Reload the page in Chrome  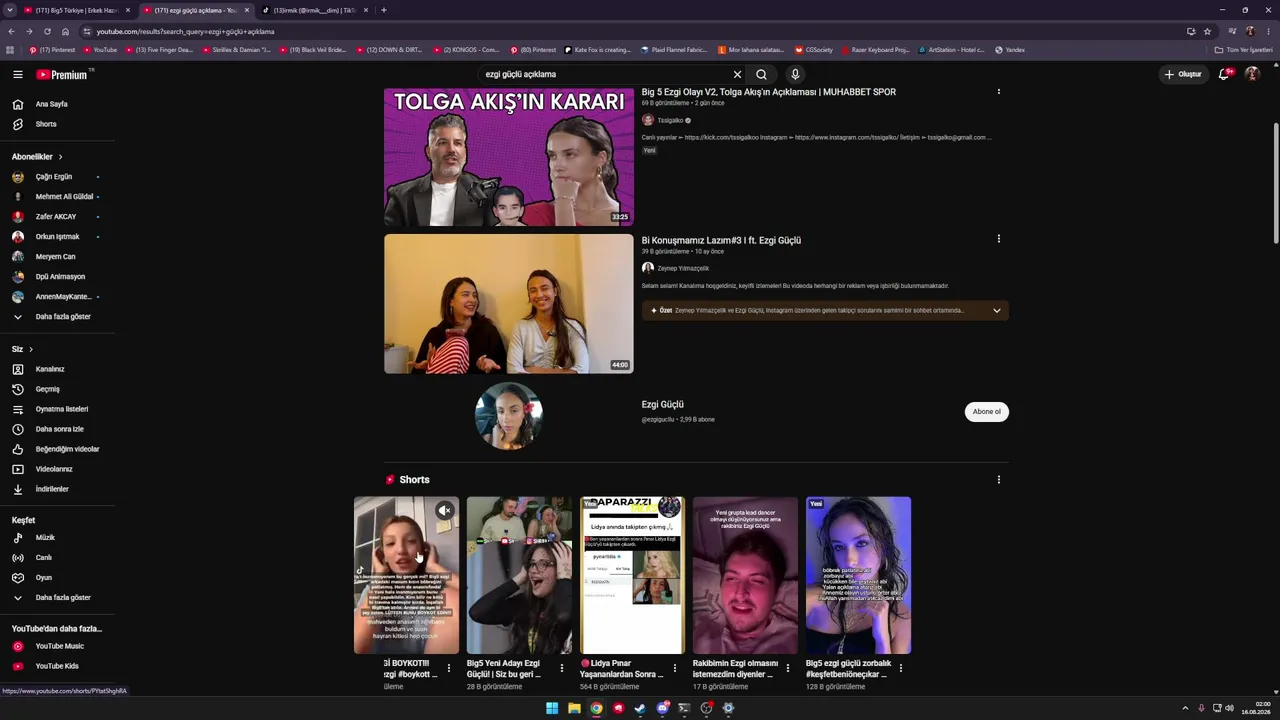(x=47, y=31)
